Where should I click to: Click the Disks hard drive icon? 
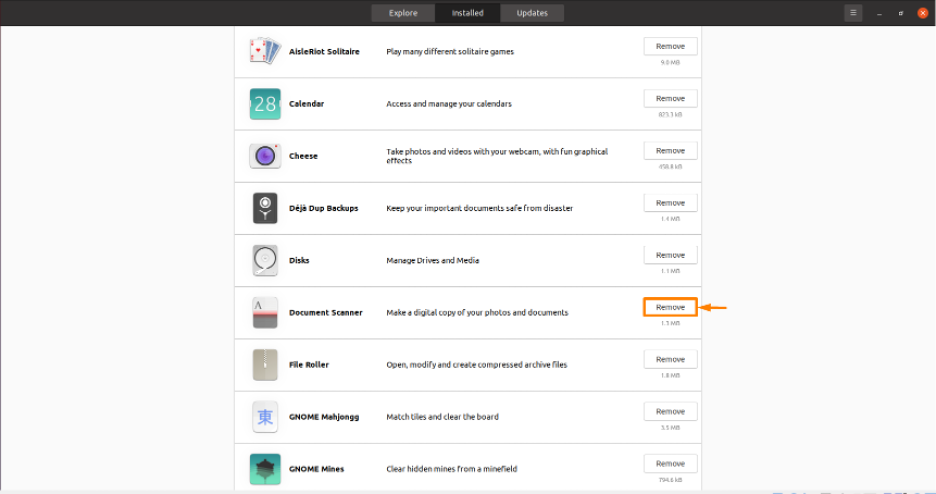tap(265, 260)
